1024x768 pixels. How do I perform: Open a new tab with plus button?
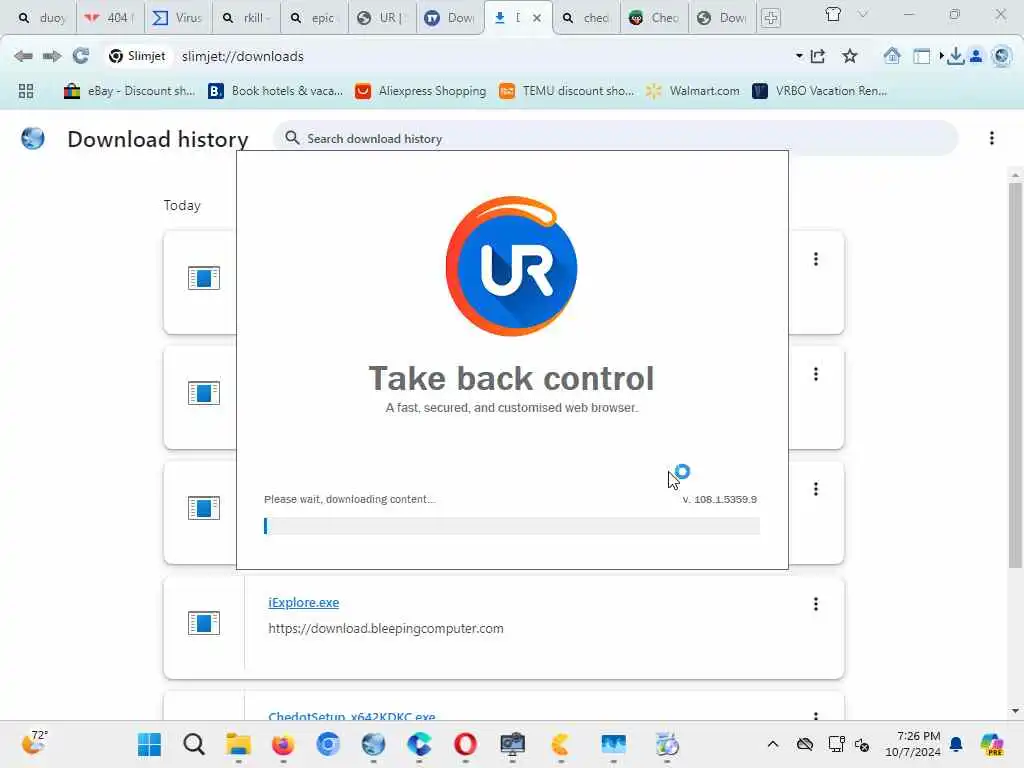pyautogui.click(x=771, y=18)
